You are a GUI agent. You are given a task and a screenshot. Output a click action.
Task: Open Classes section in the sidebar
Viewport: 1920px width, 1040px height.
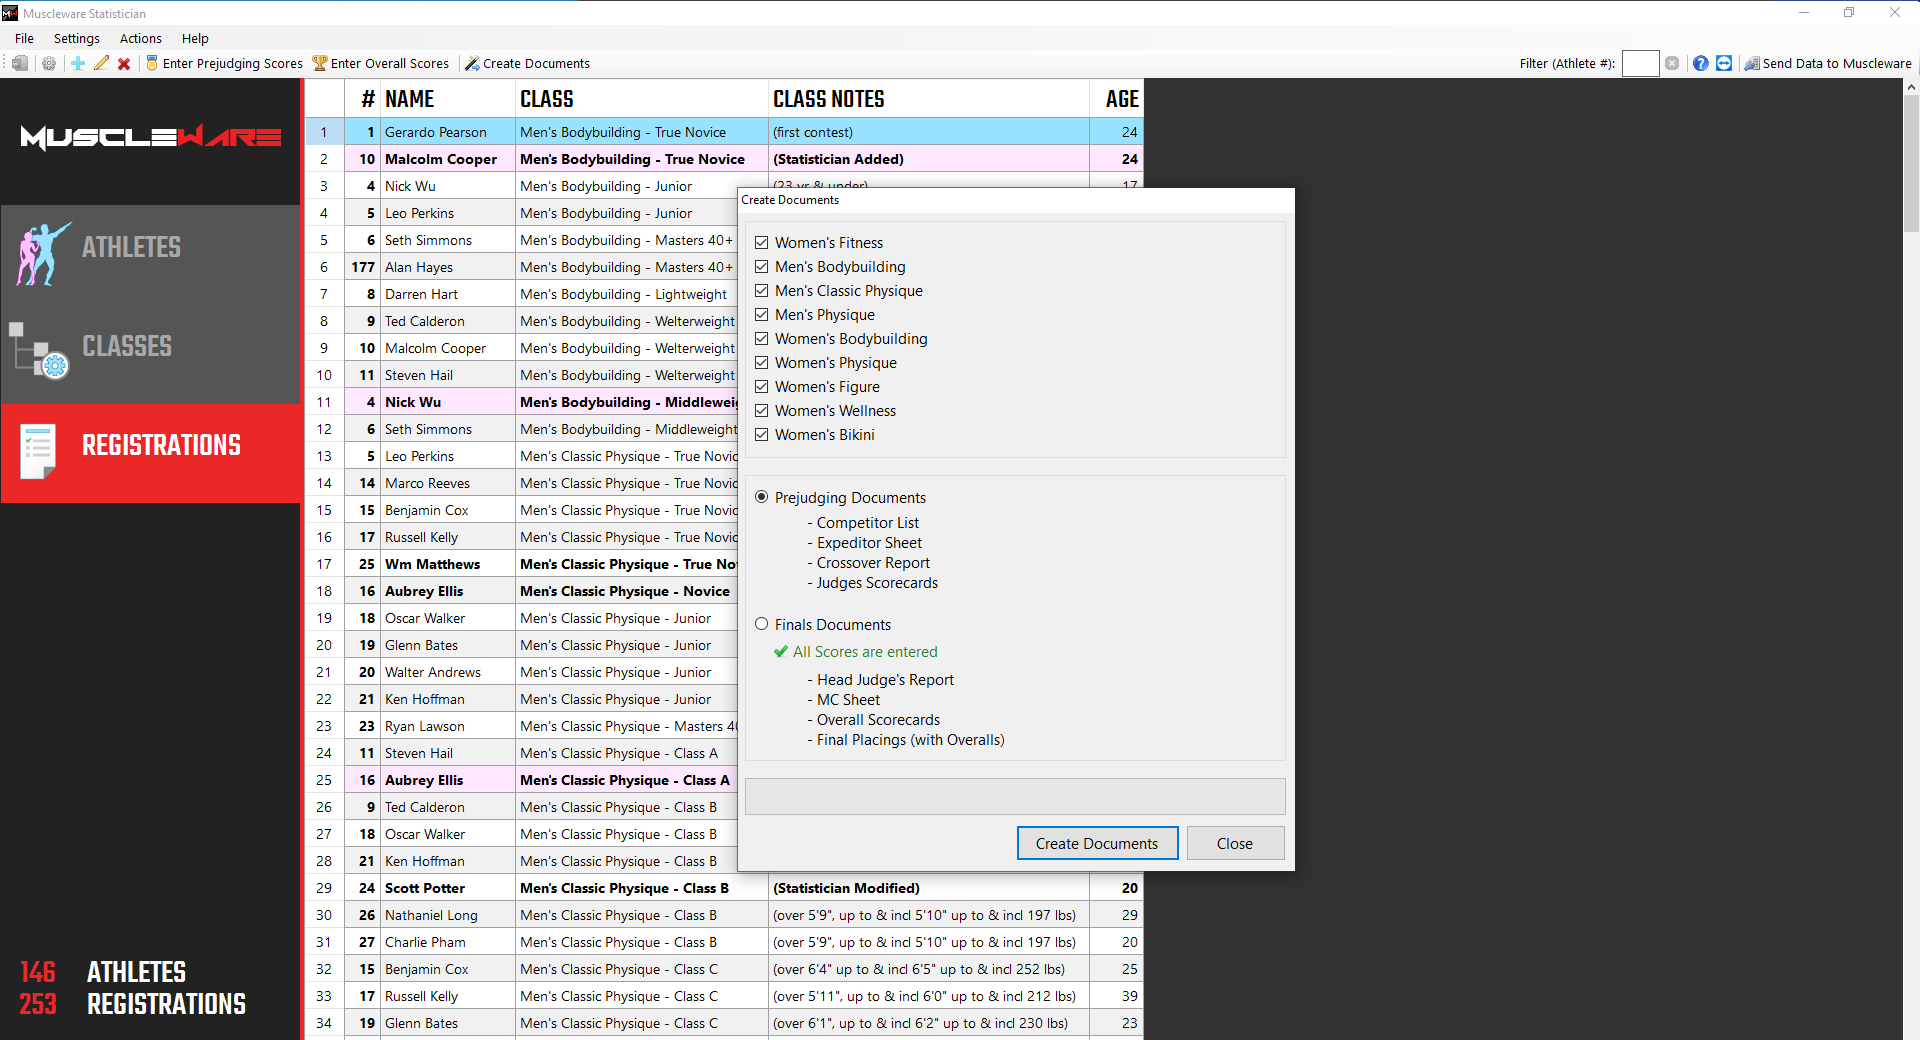[x=150, y=347]
